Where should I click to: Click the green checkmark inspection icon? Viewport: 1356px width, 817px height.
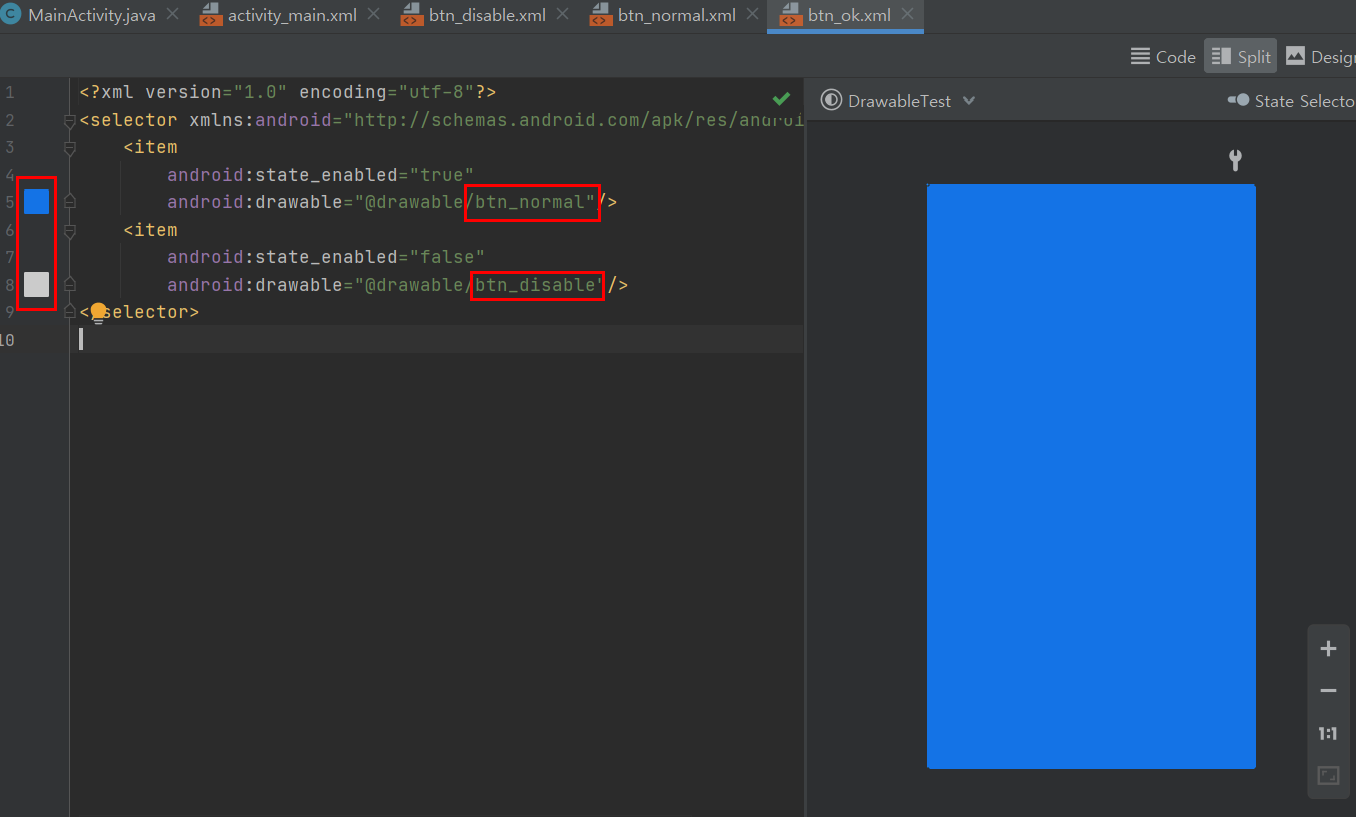(x=781, y=99)
